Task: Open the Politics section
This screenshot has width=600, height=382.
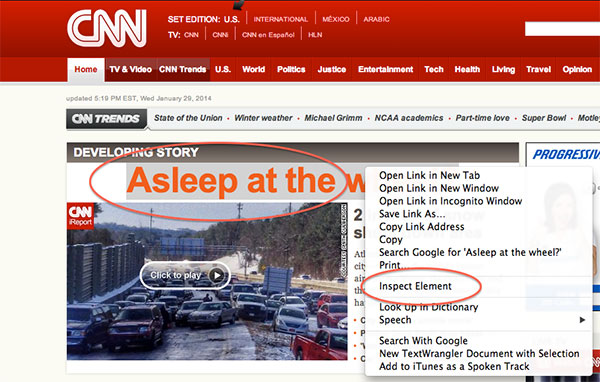Action: (291, 70)
